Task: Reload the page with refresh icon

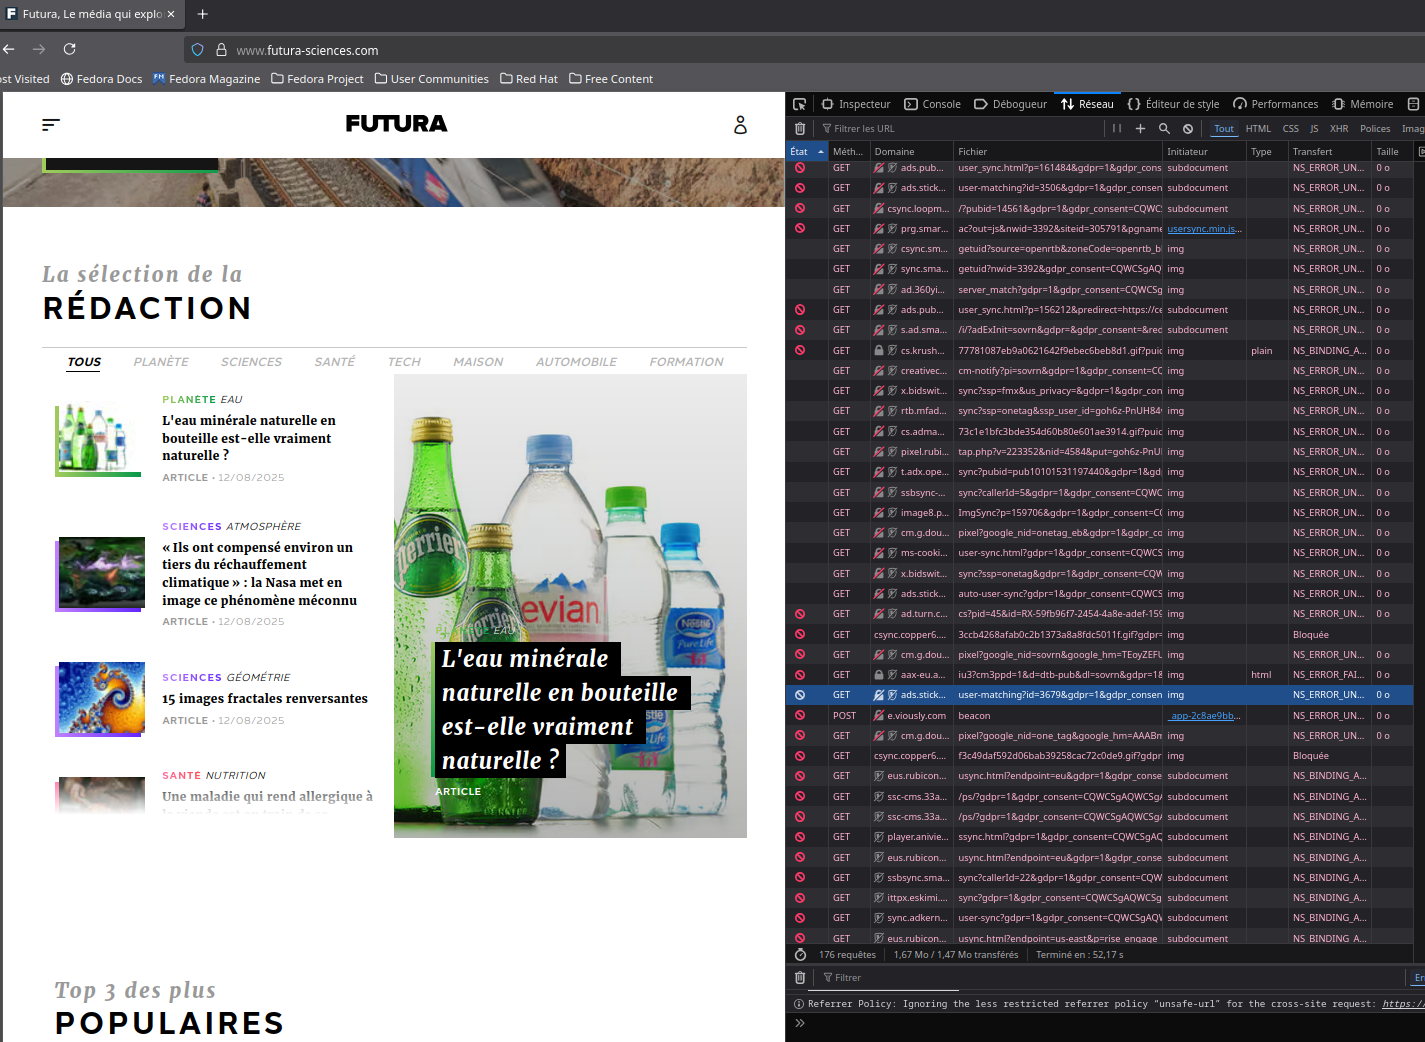Action: click(69, 49)
